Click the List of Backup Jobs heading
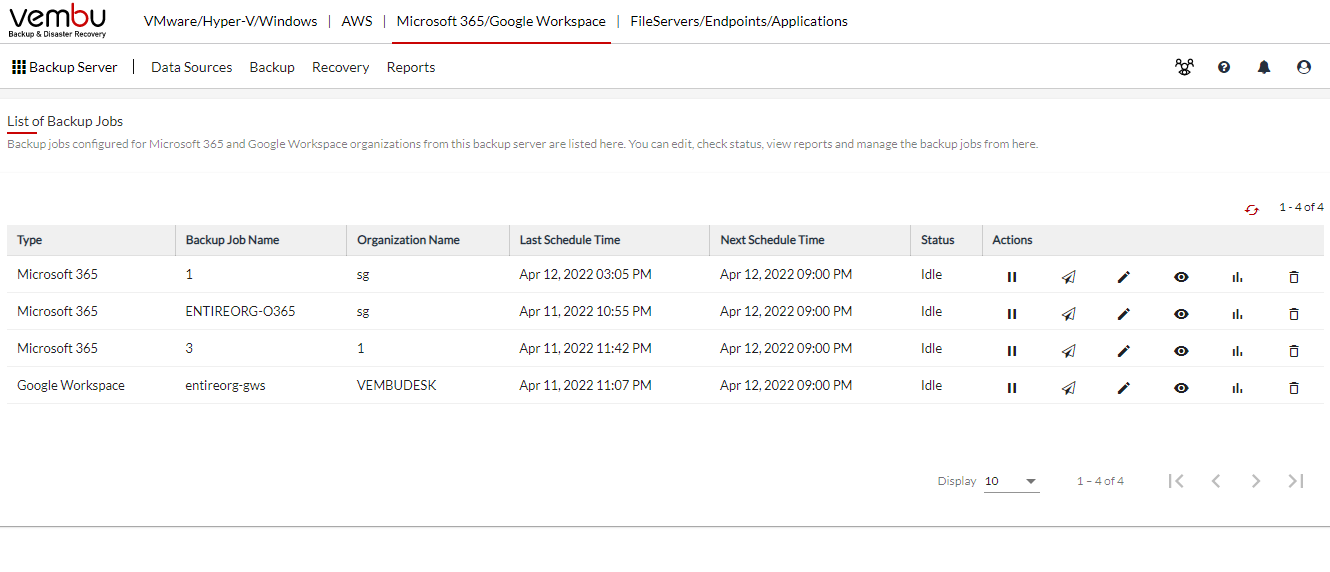This screenshot has height=572, width=1330. (x=65, y=121)
